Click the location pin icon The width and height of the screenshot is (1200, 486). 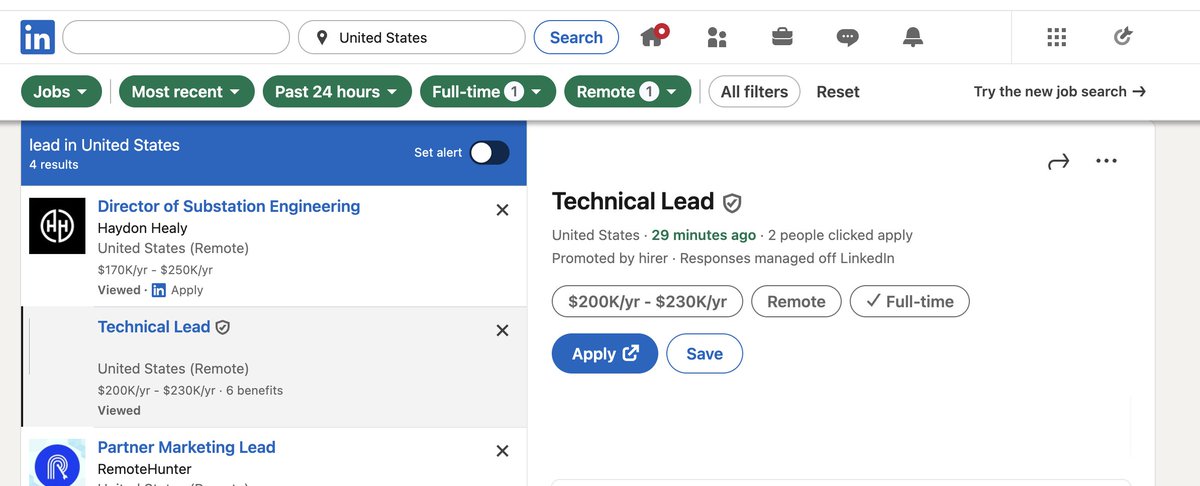click(322, 38)
